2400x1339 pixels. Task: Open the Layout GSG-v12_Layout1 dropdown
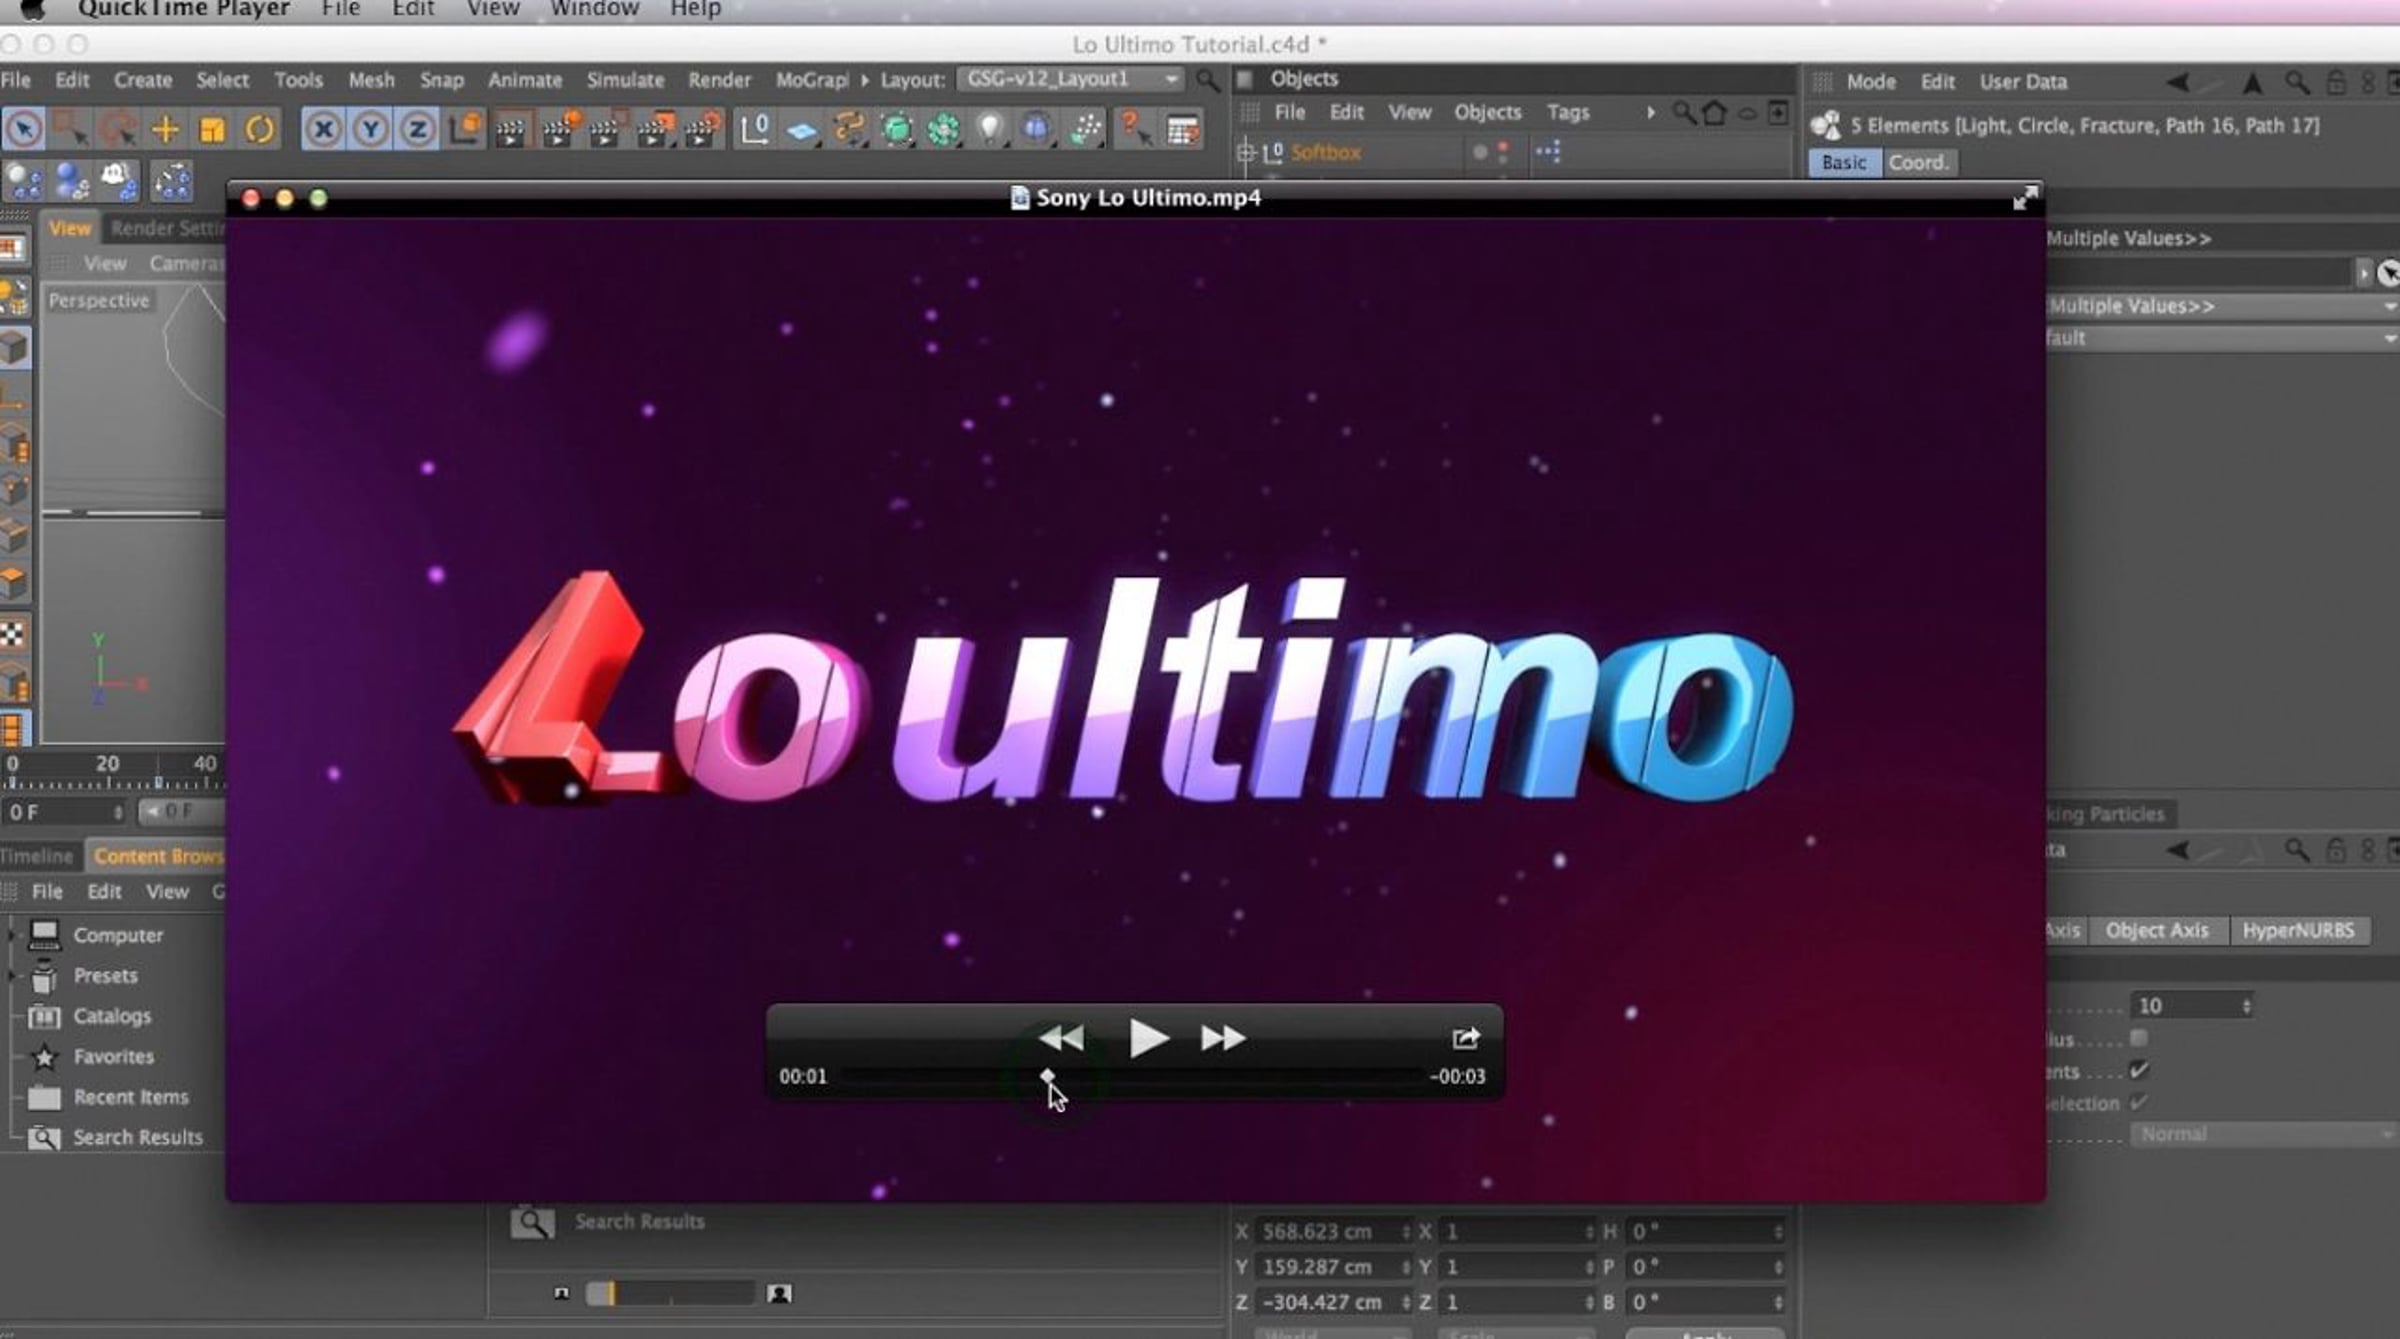[x=1071, y=79]
